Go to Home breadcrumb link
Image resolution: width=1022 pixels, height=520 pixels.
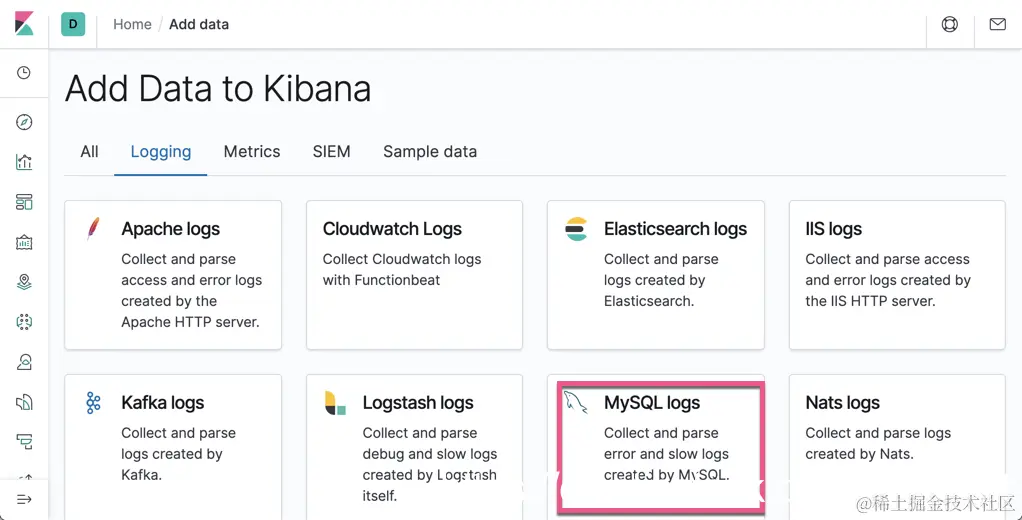tap(132, 24)
